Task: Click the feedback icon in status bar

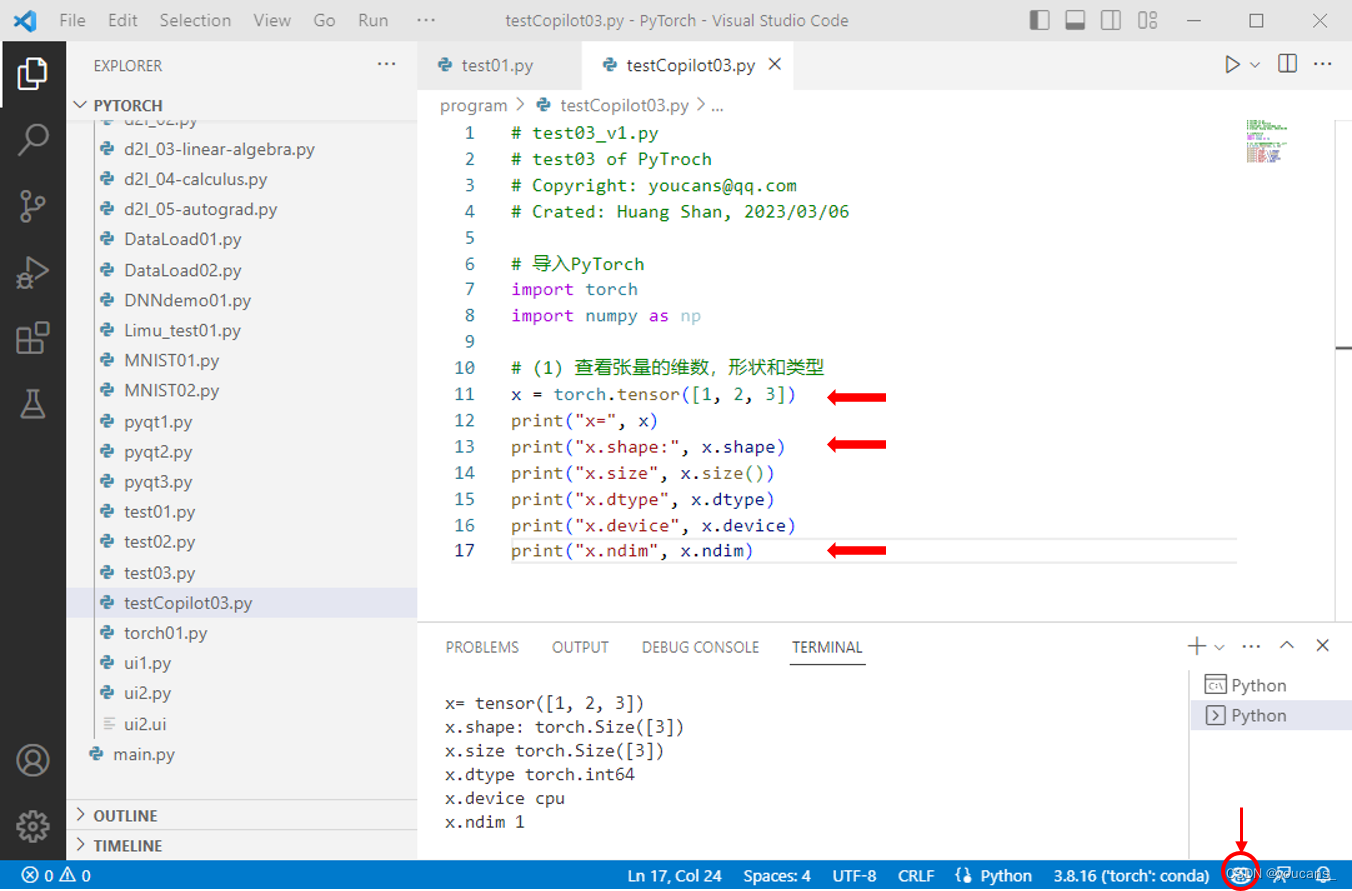Action: 1281,876
